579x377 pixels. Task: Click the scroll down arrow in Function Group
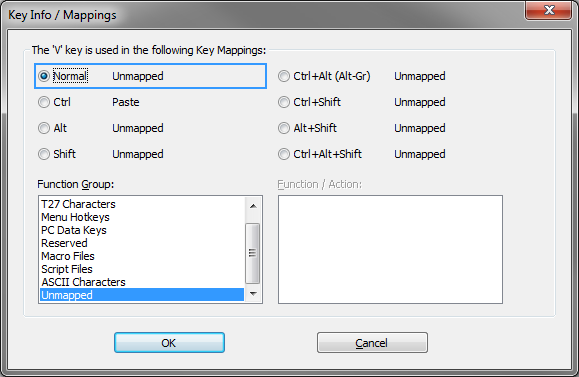click(253, 294)
